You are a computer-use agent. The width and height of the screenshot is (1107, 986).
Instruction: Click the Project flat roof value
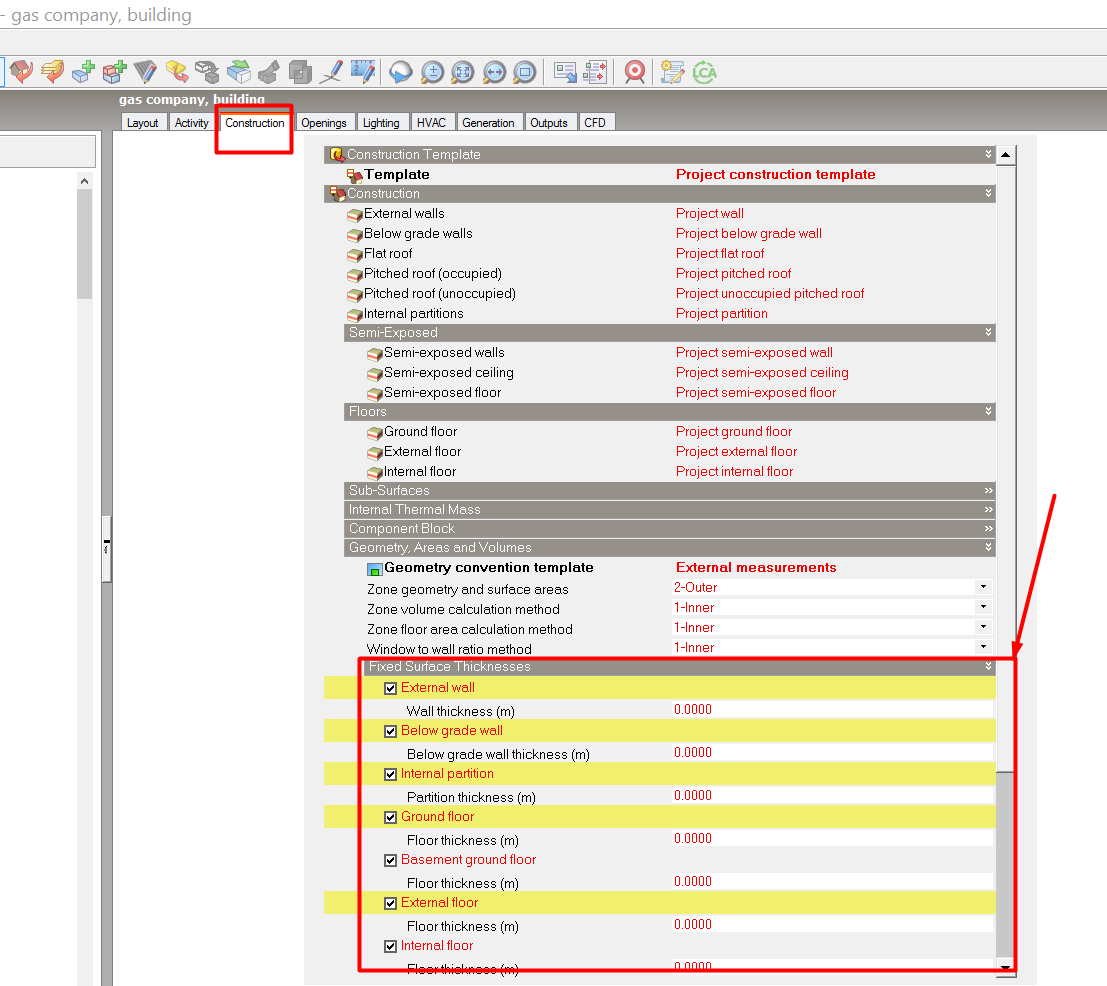720,253
